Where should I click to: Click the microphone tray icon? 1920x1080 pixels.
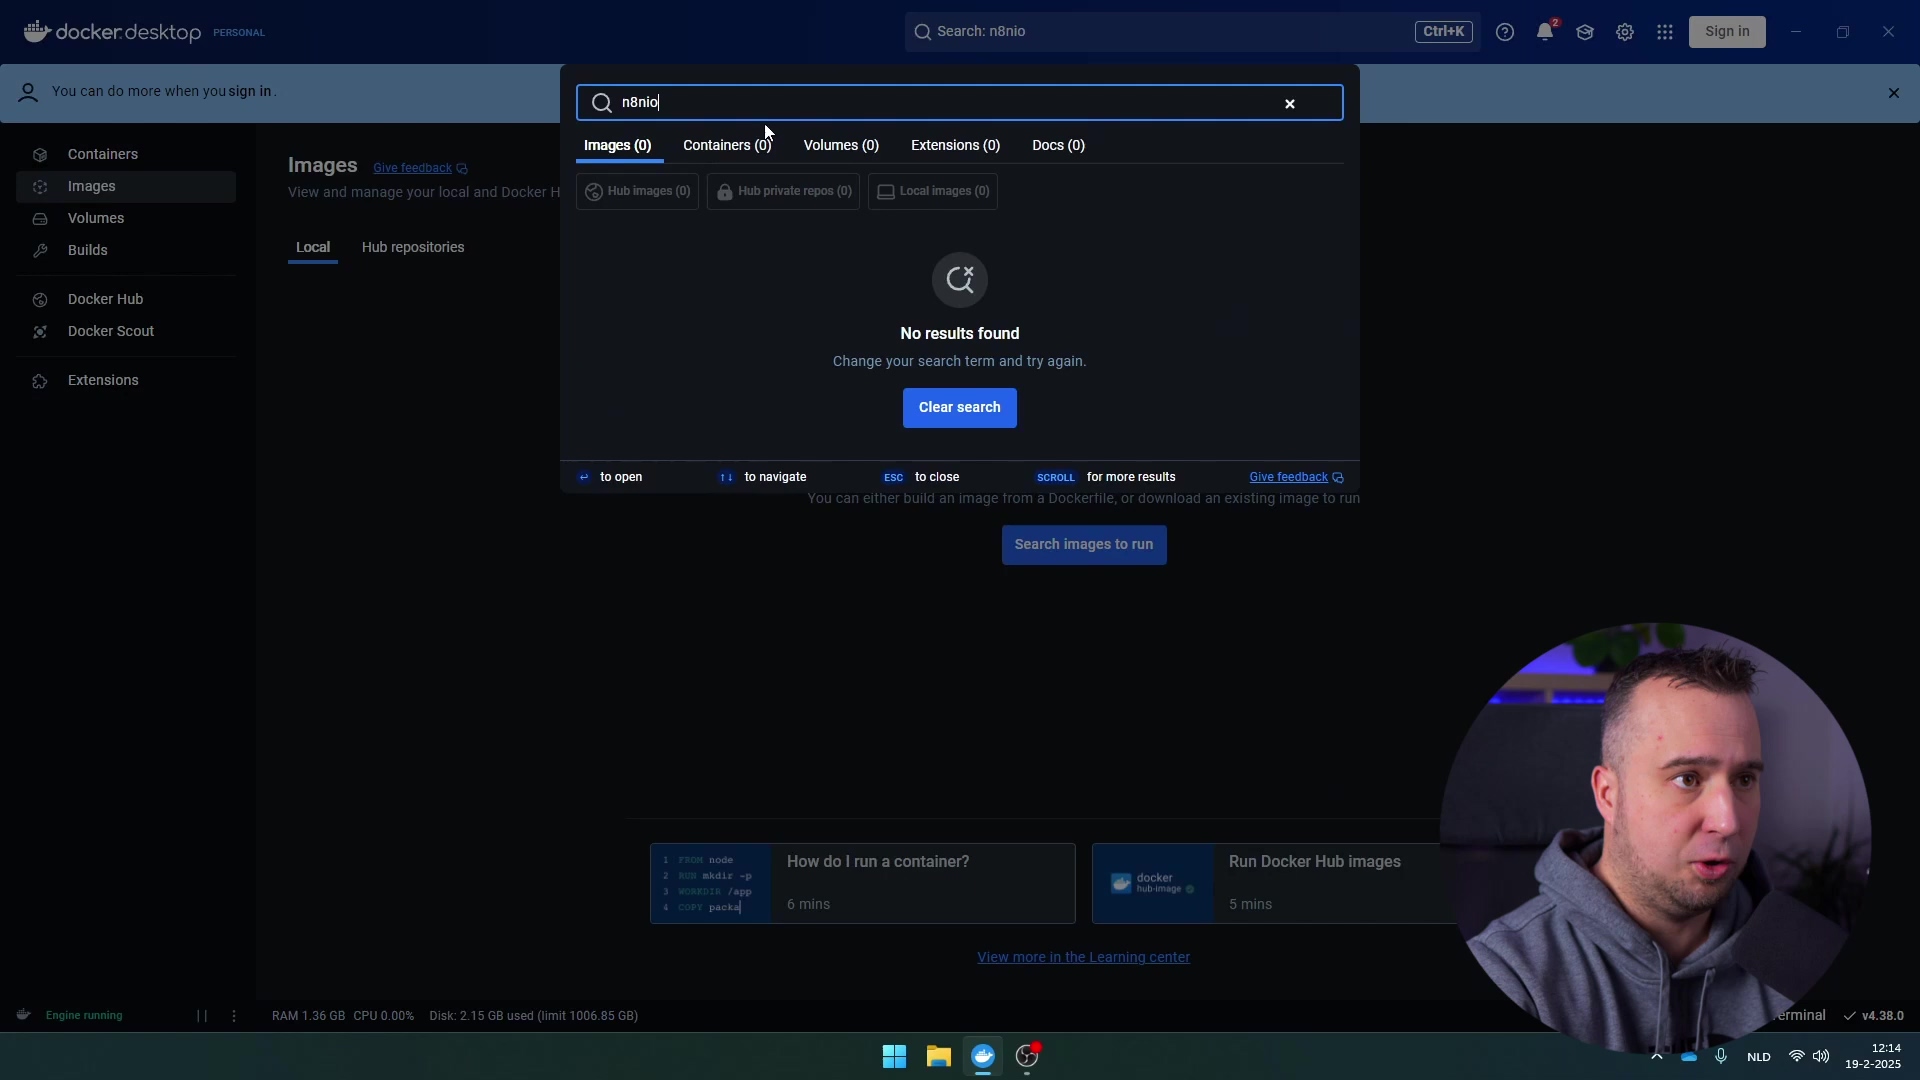(x=1720, y=1056)
